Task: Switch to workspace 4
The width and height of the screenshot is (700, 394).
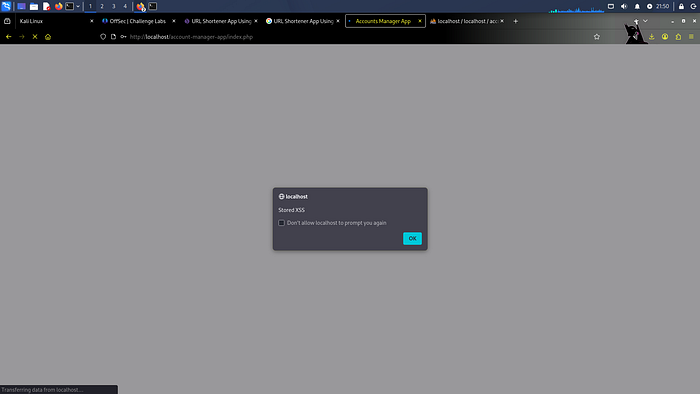Action: (125, 6)
